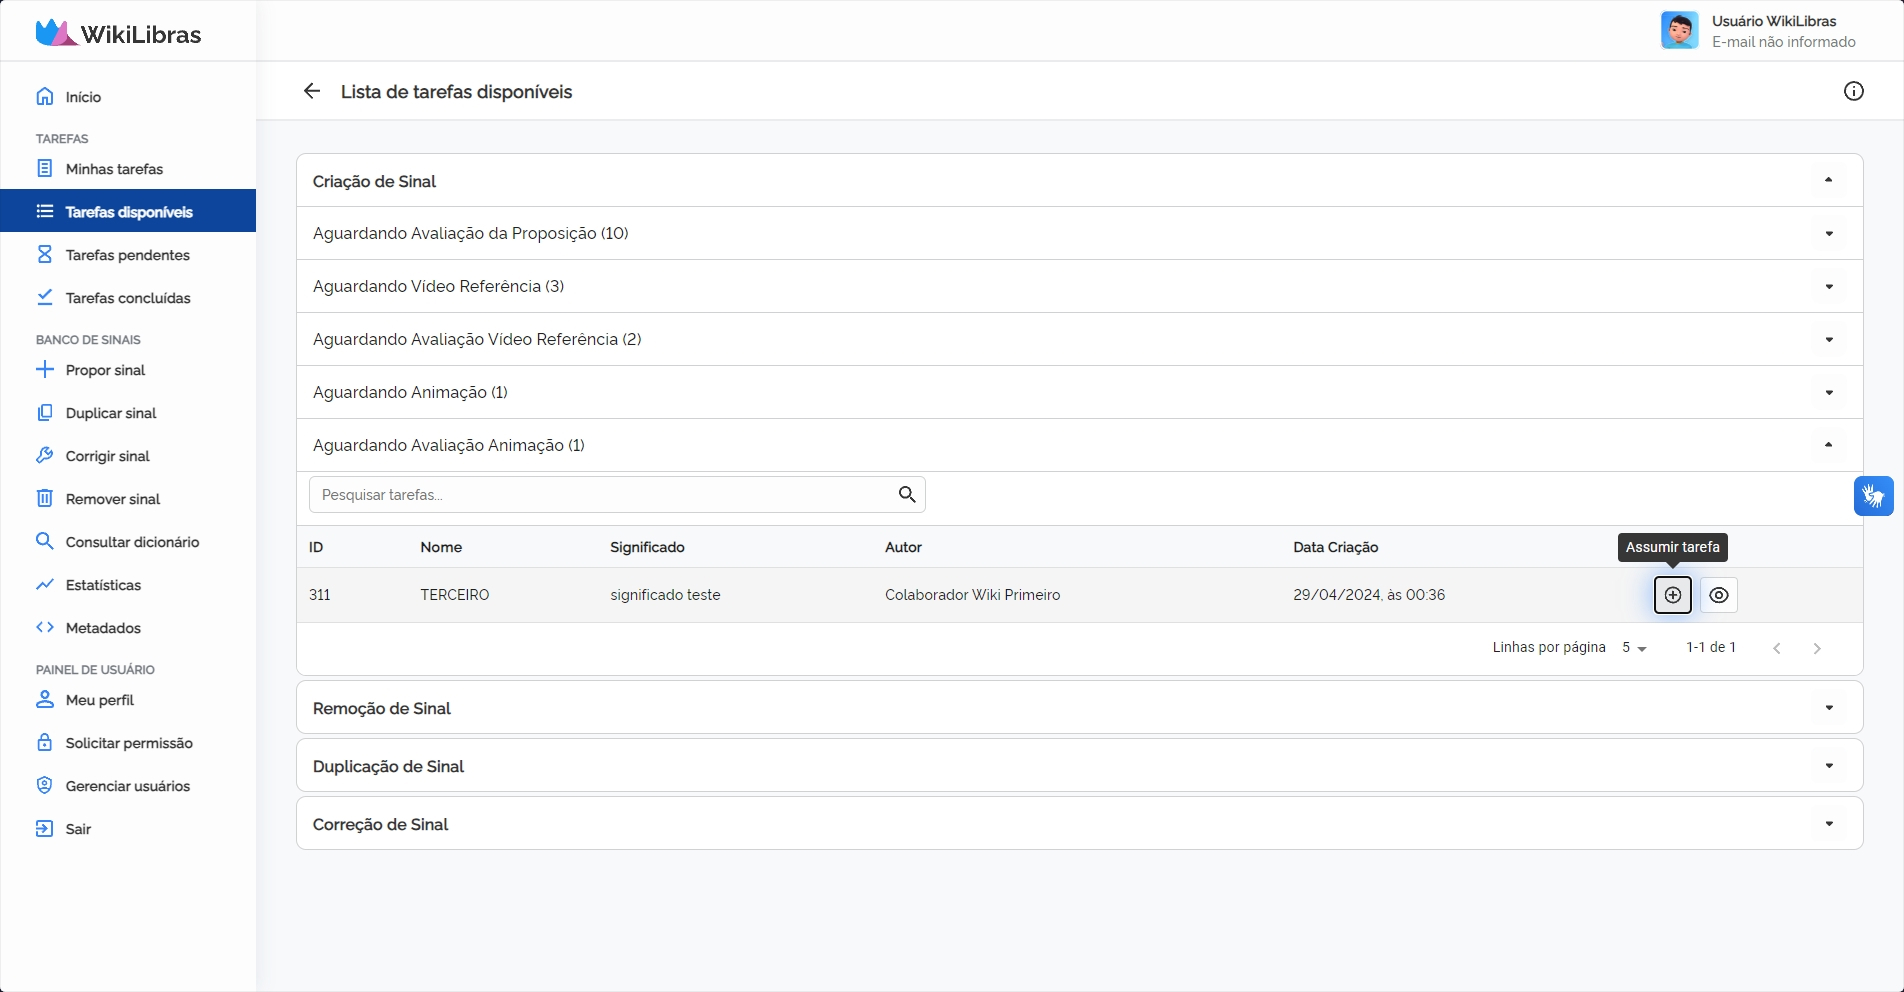1904x992 pixels.
Task: Go to next page of task results
Action: (1816, 648)
